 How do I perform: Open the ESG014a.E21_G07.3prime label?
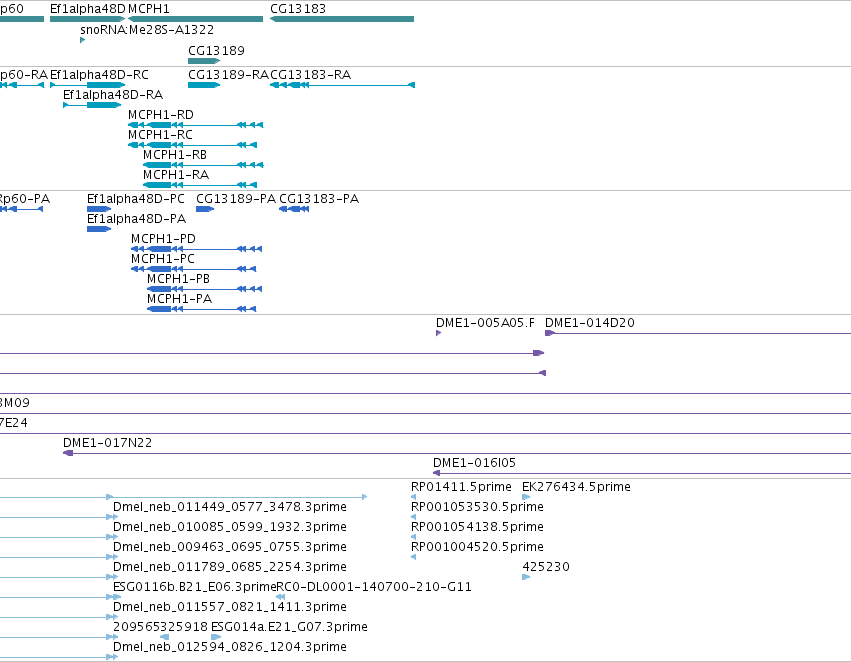point(289,628)
